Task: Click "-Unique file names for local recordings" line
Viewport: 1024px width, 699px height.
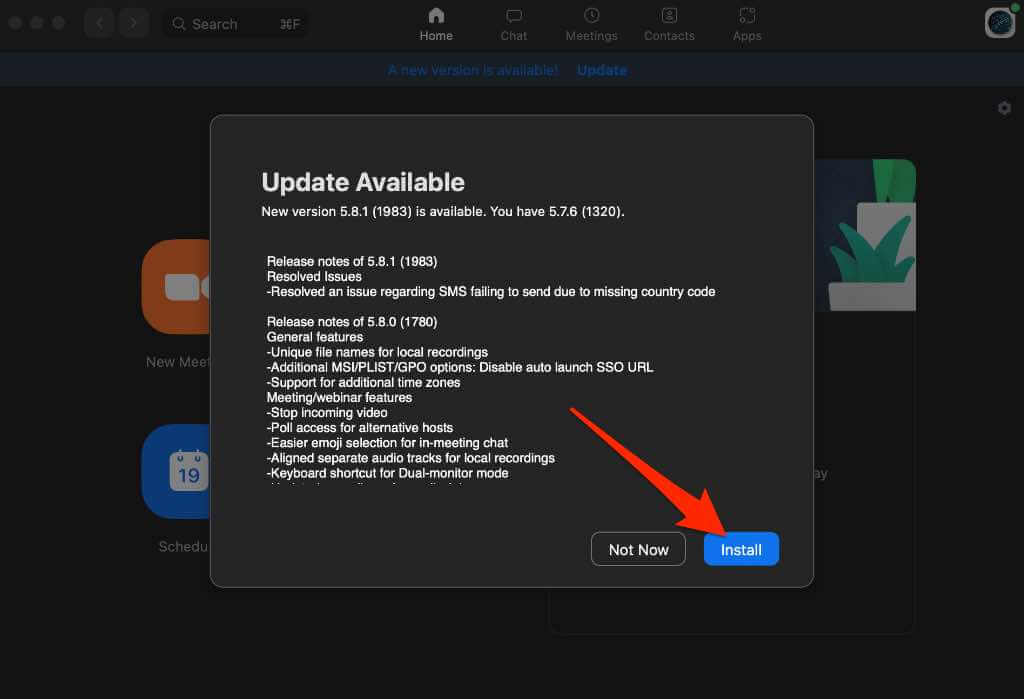Action: pos(377,352)
